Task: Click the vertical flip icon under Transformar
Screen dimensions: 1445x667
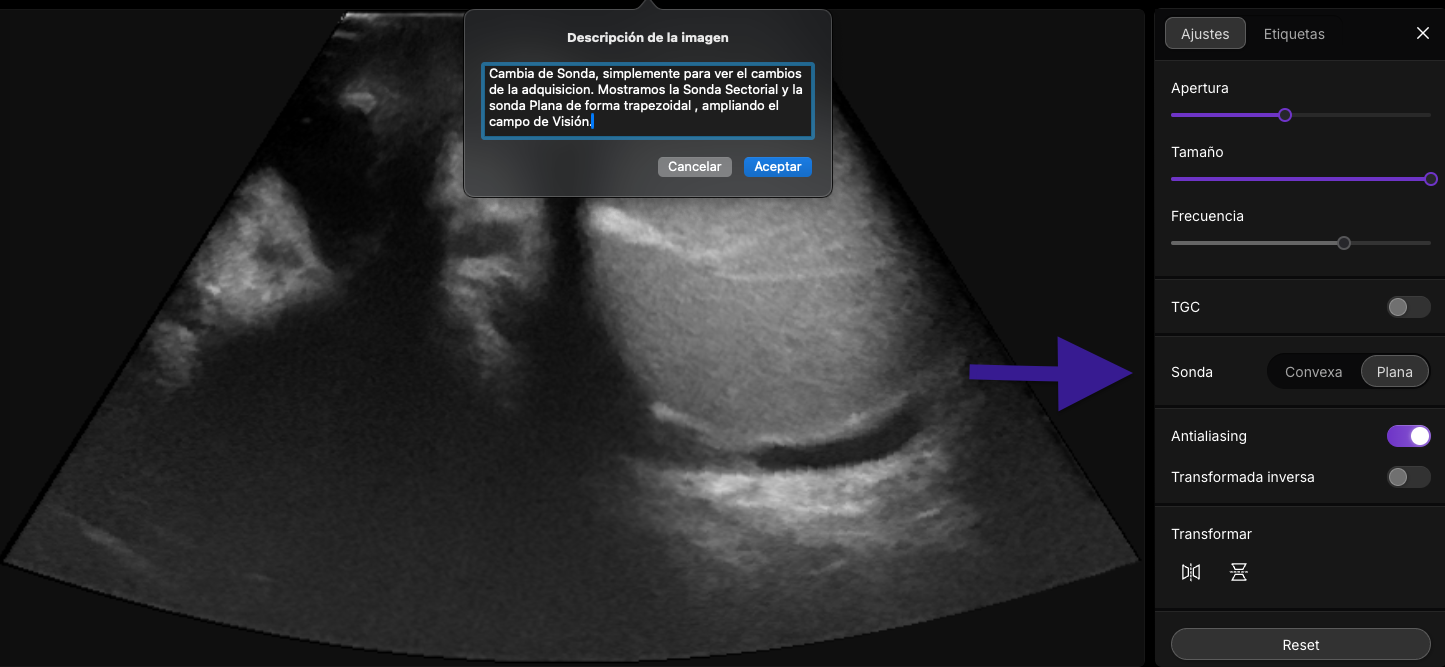Action: [1239, 572]
